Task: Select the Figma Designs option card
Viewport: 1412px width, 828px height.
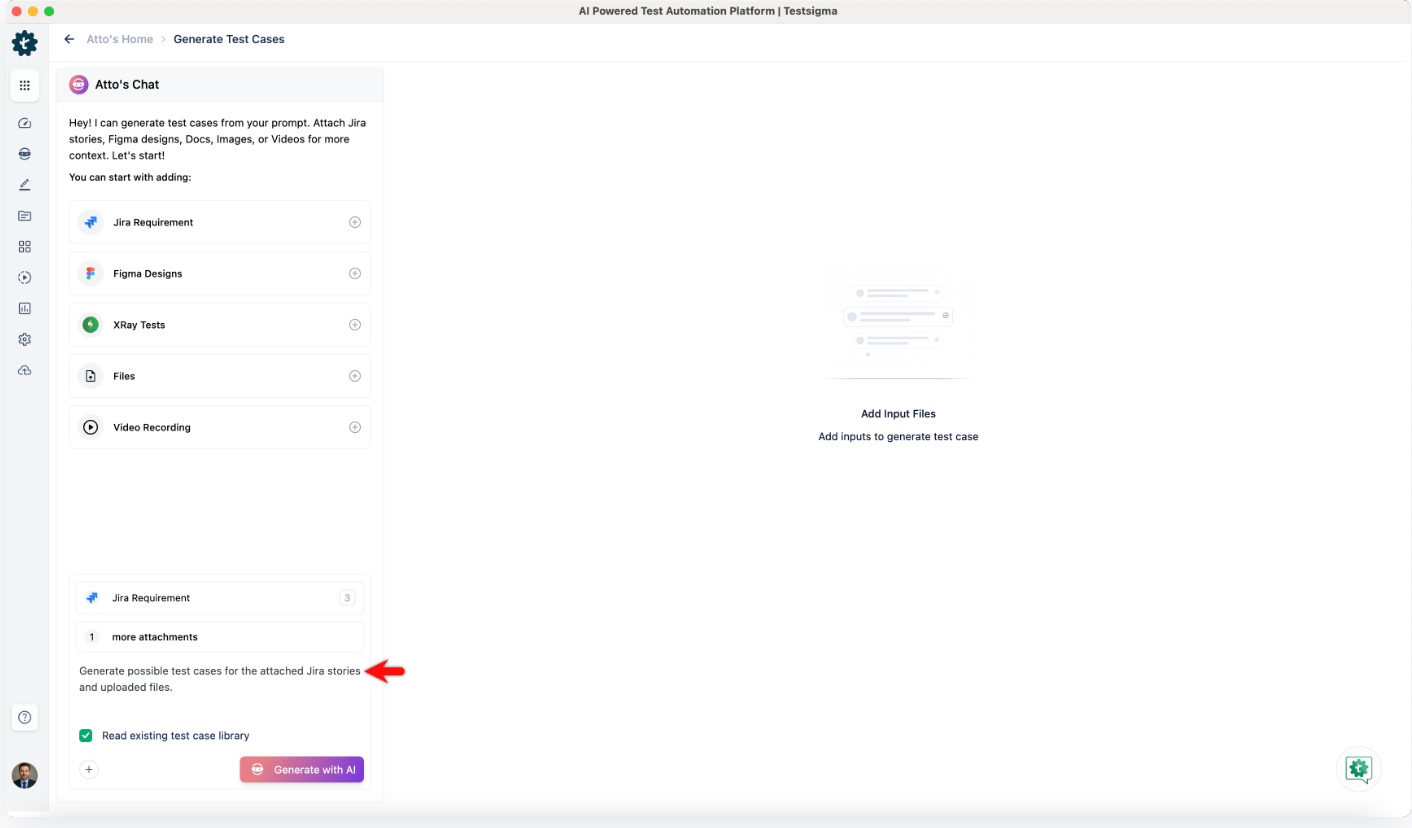Action: [220, 273]
